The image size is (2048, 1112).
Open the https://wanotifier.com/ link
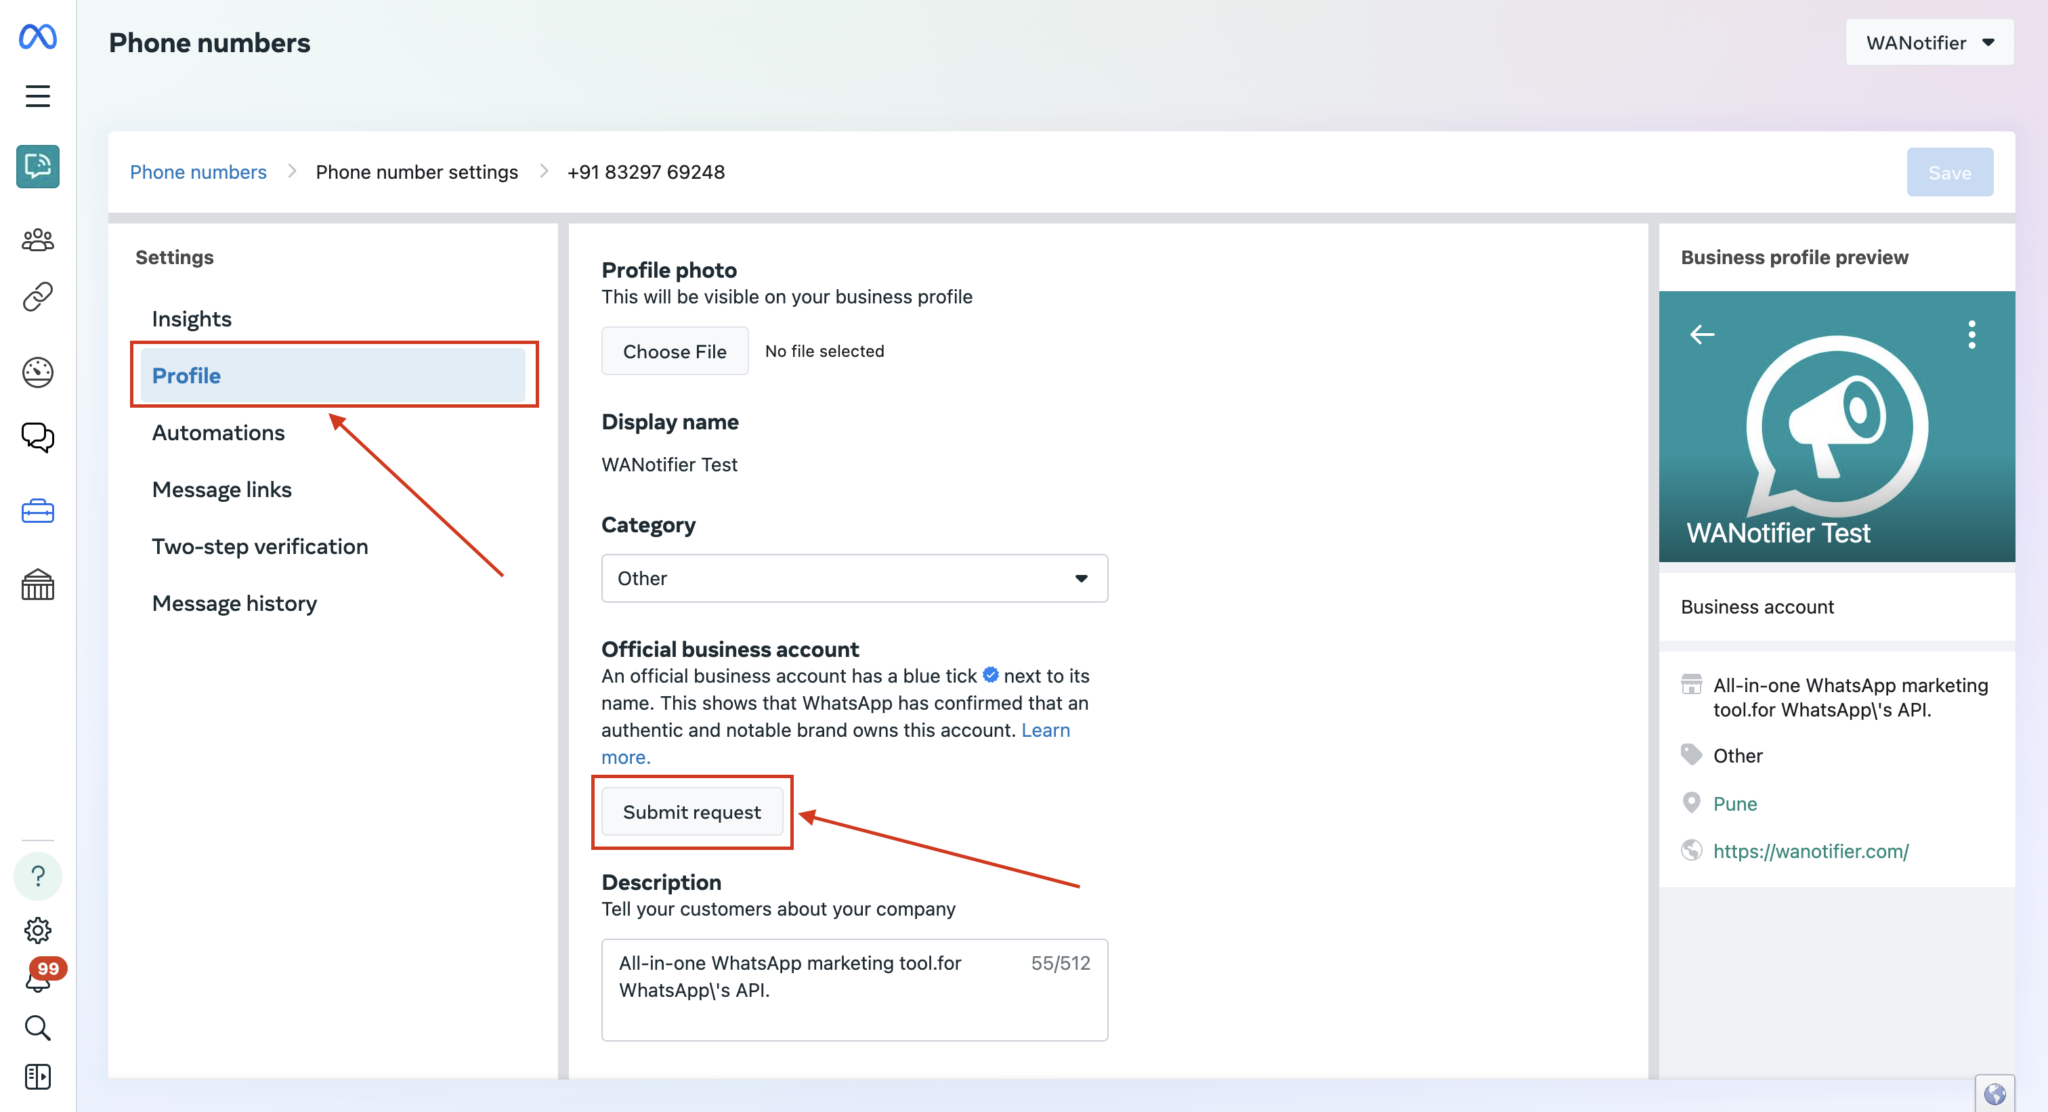(1810, 851)
